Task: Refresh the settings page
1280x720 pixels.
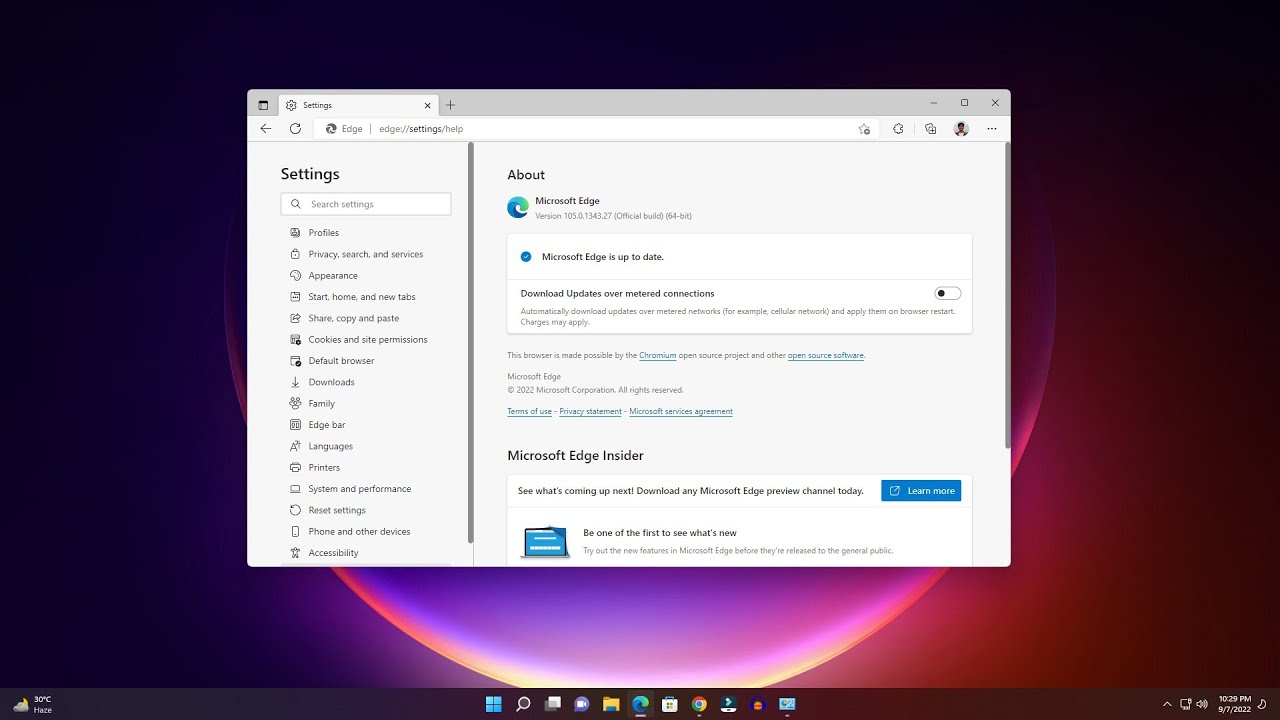Action: point(295,129)
